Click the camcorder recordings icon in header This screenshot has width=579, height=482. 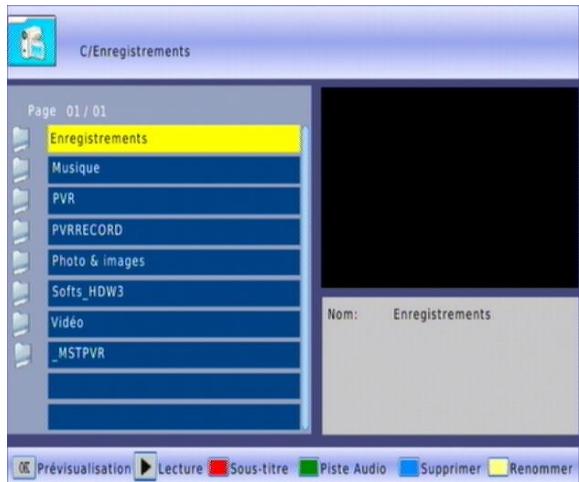(x=32, y=41)
